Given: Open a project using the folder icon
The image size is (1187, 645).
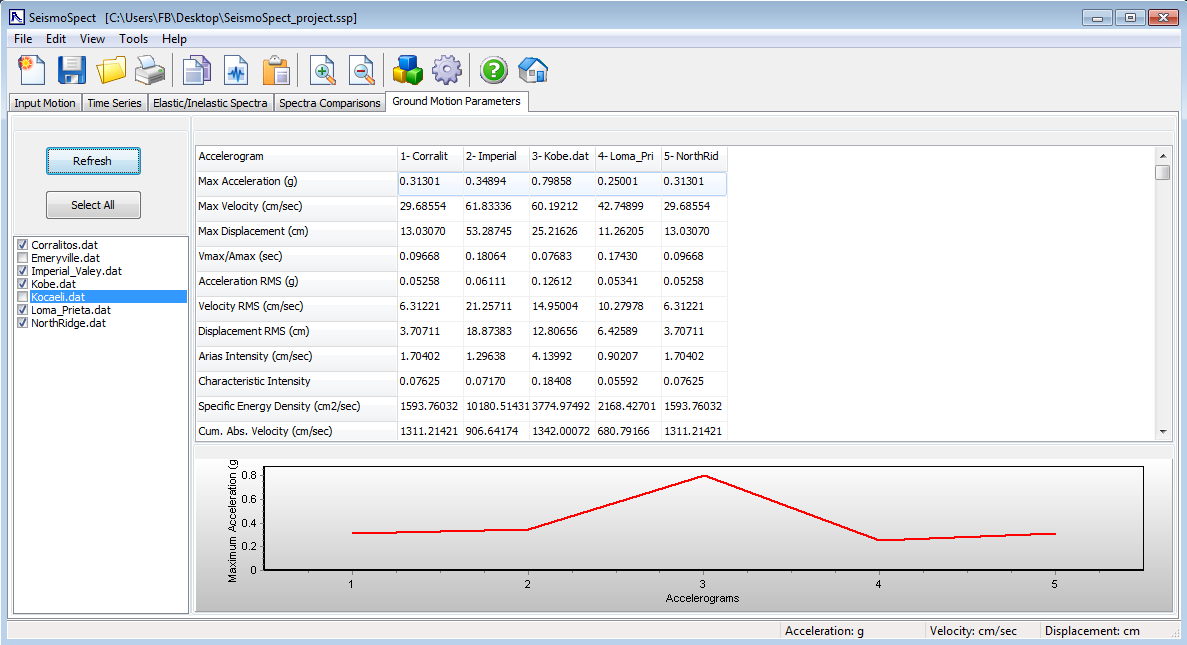Looking at the screenshot, I should tap(111, 70).
